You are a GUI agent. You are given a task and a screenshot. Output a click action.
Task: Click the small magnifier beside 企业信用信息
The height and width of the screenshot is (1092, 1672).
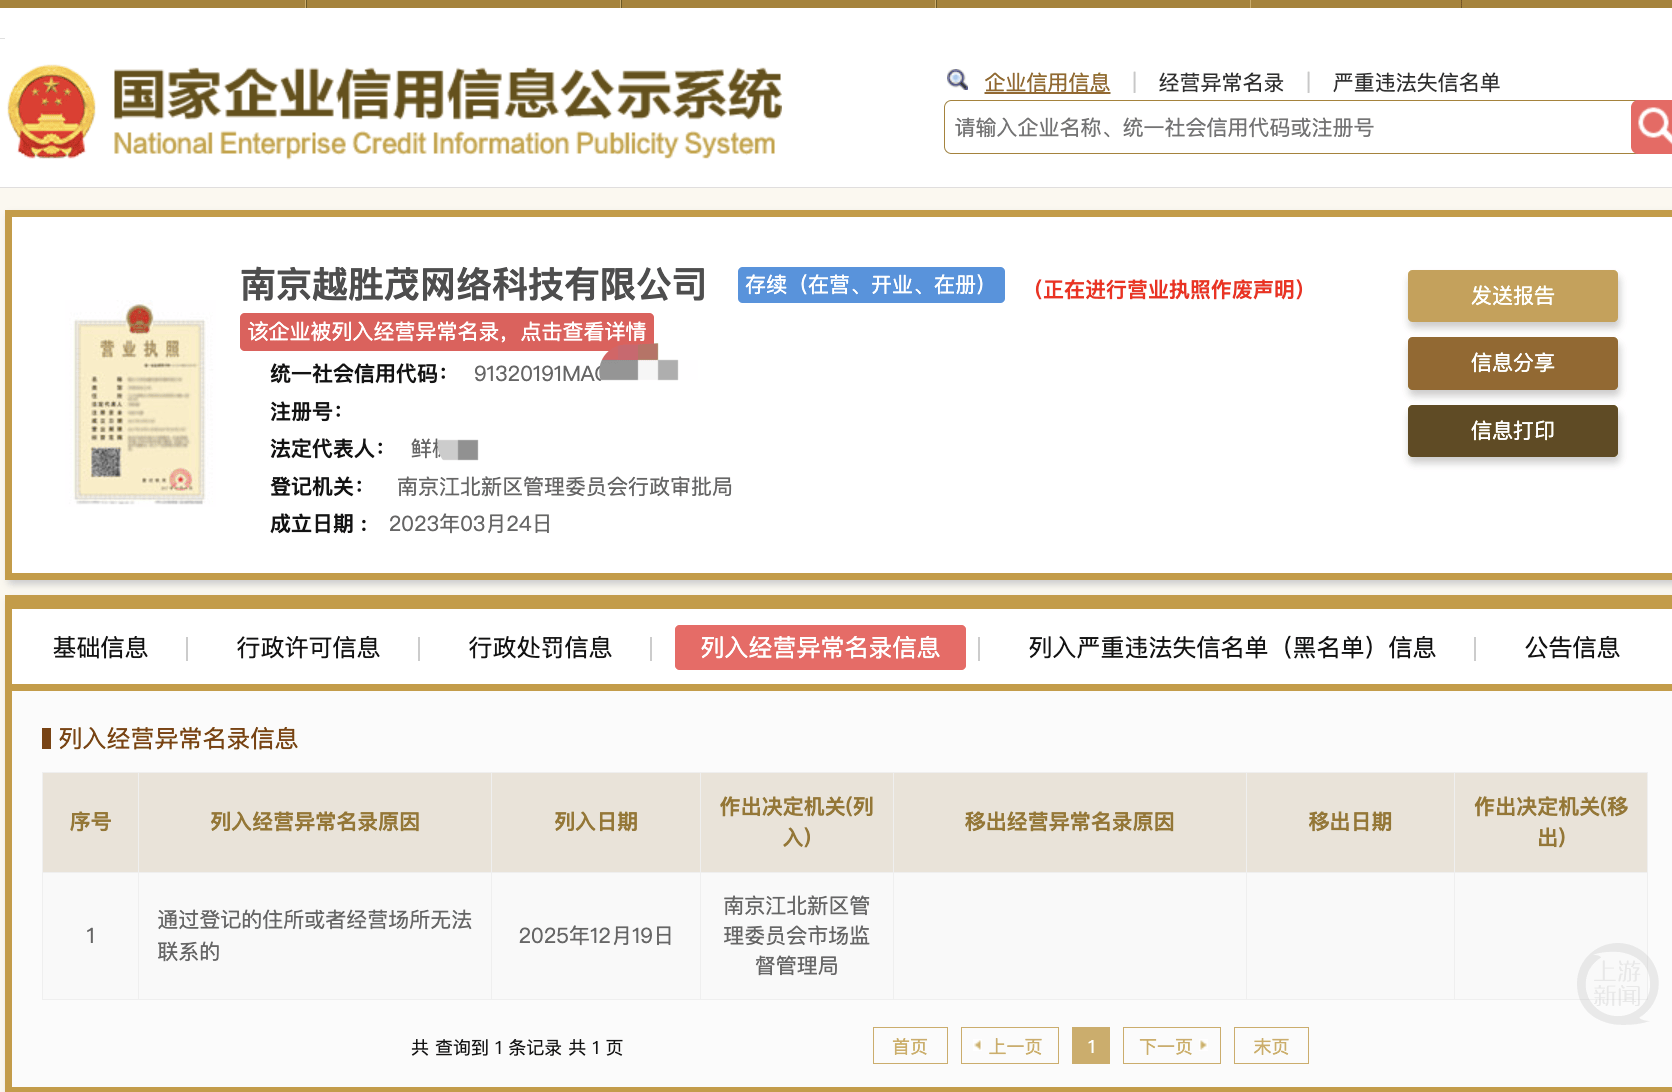(957, 80)
